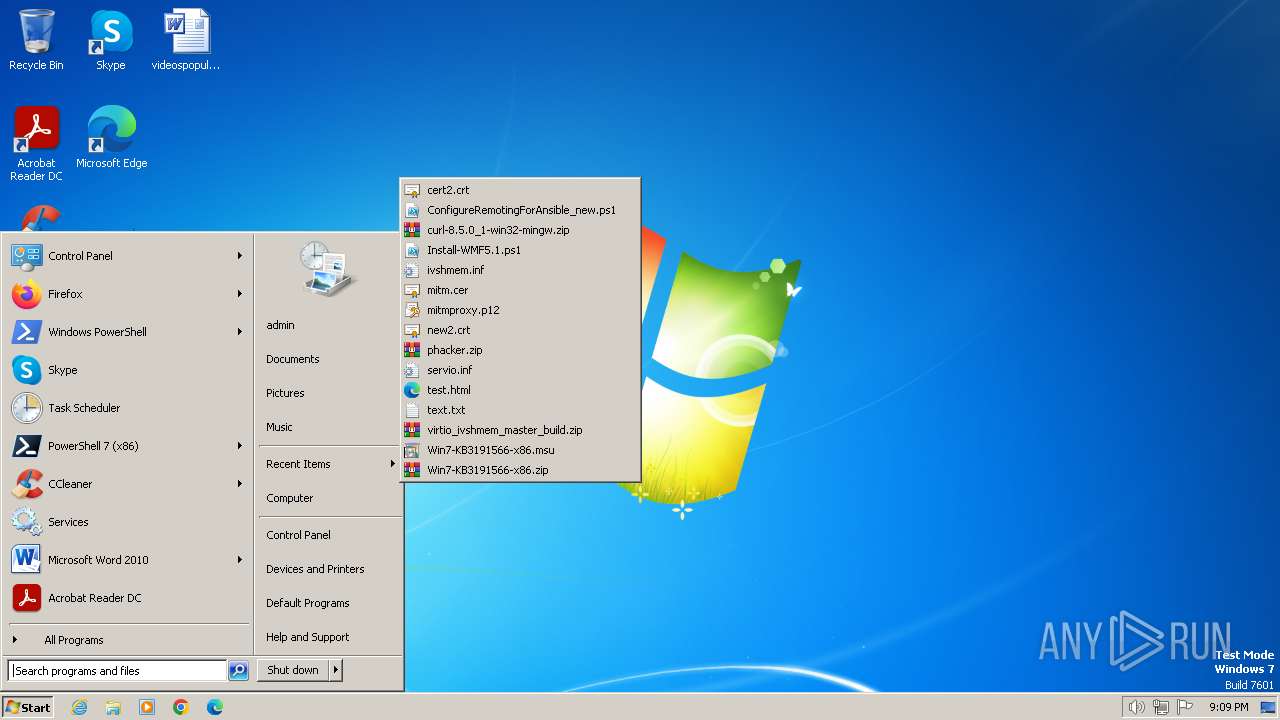Expand Microsoft Word 2010 jump list arrow
Screen dimensions: 1280x720
pyautogui.click(x=240, y=560)
